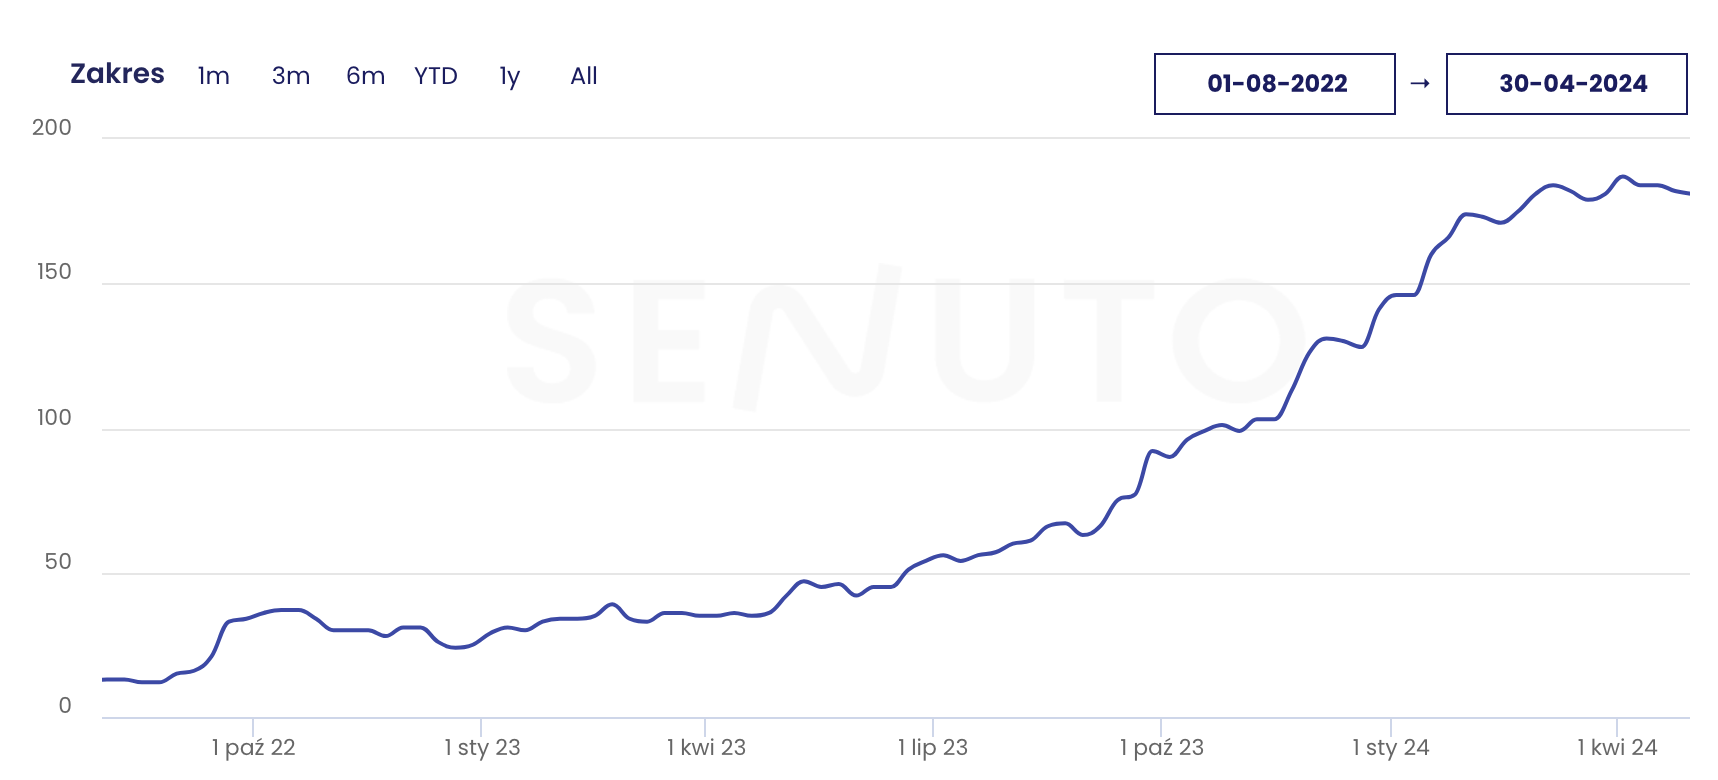Click the '1 kwi 24' axis label

point(1617,747)
